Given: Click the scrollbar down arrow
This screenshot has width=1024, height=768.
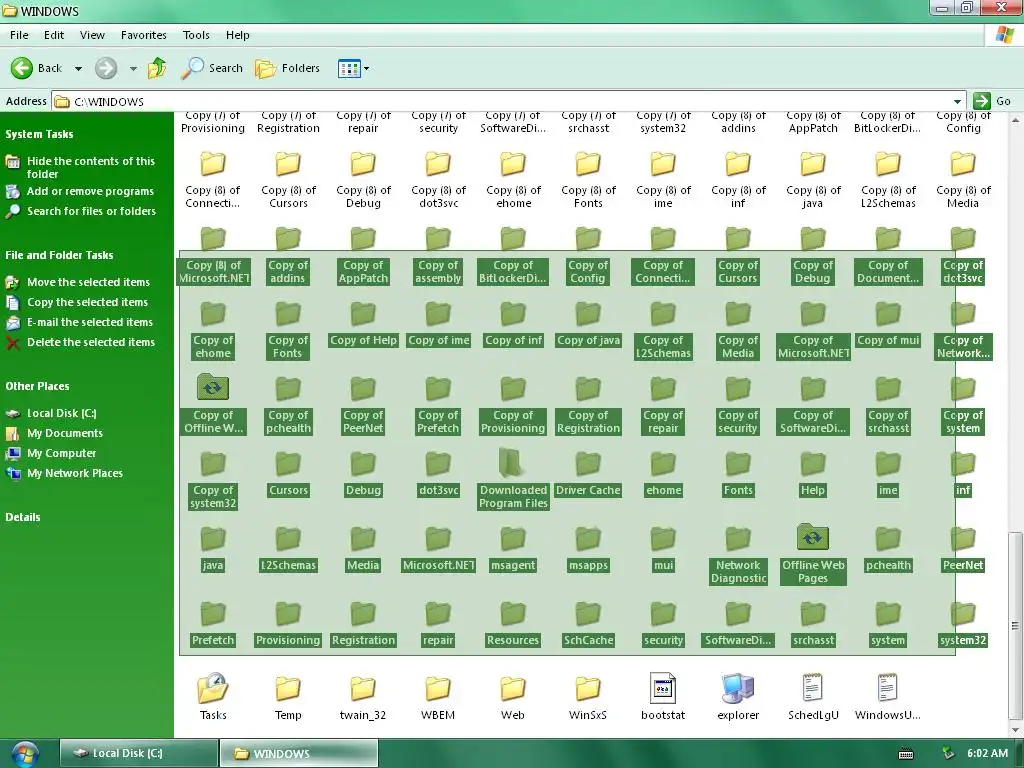Looking at the screenshot, I should point(1015,729).
